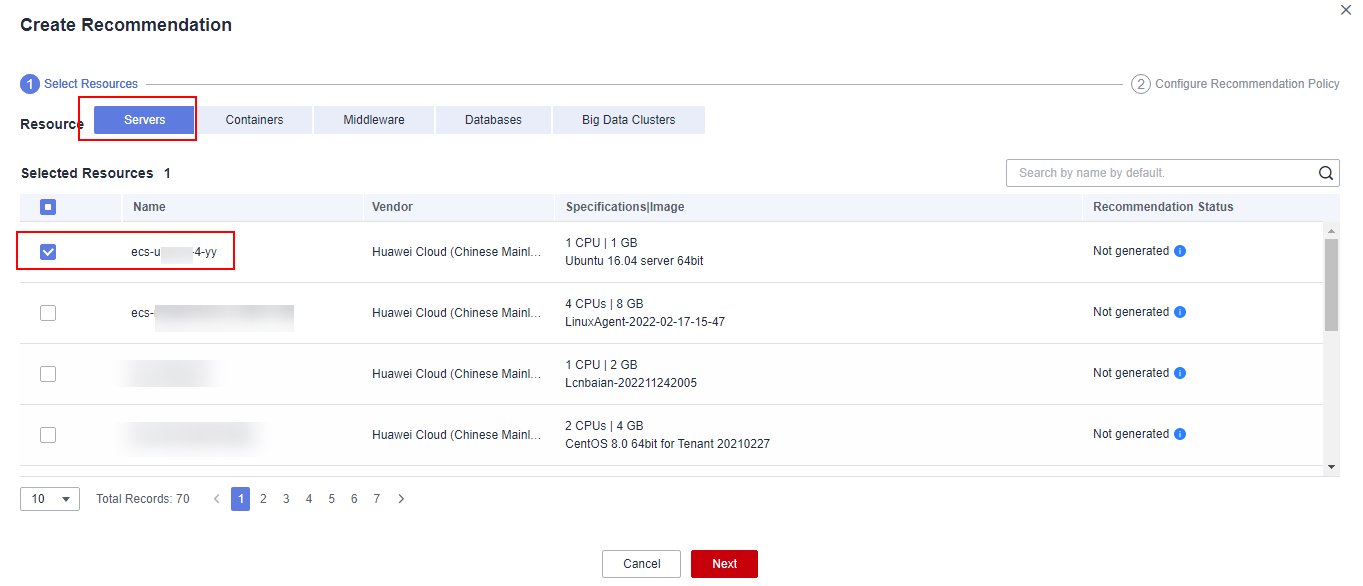Uncheck the ecs-u 4-yy server checkbox
Screen dimensions: 1363x586
[x=48, y=252]
